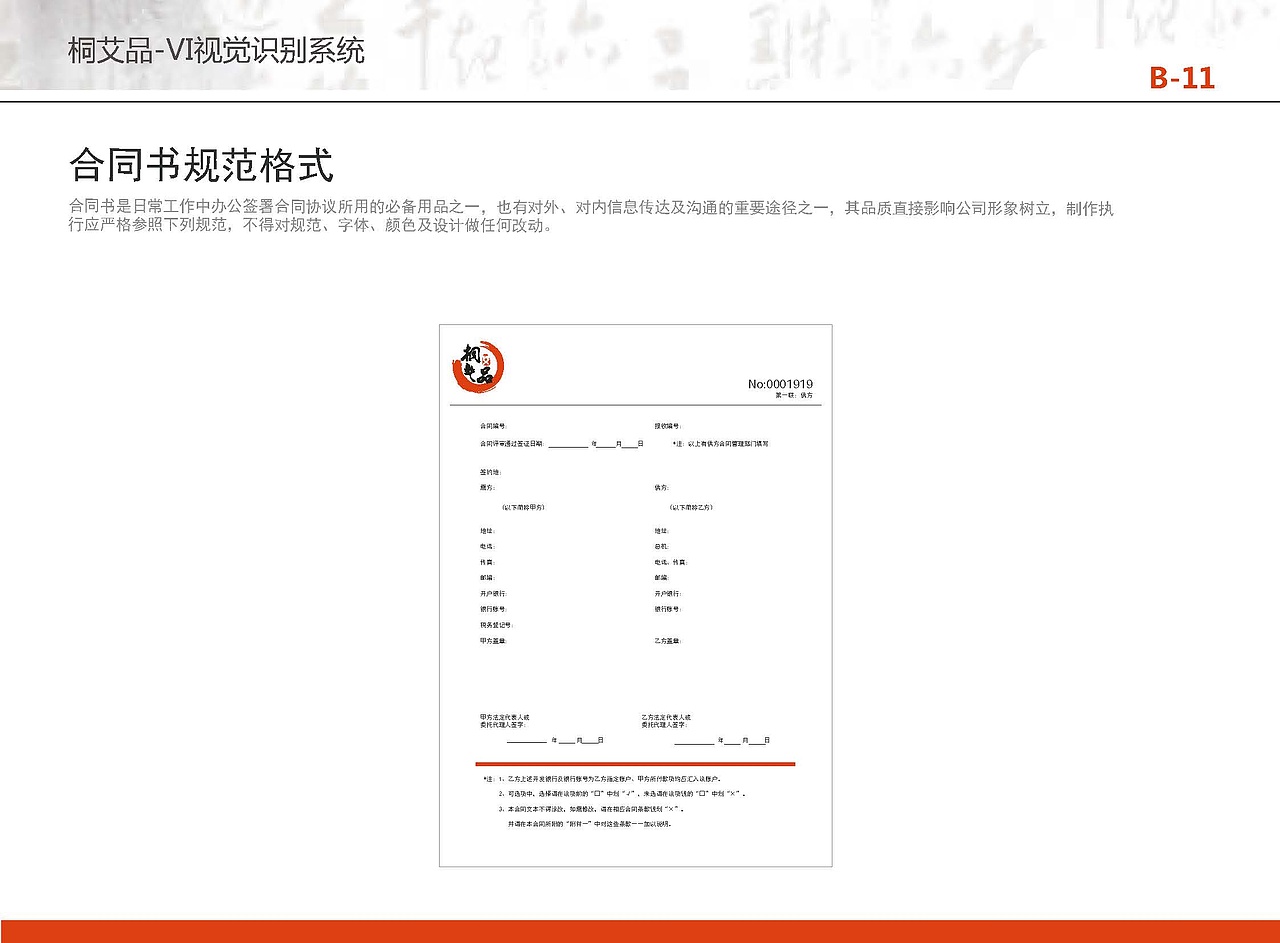The height and width of the screenshot is (943, 1280).
Task: Click the 第一联：供方 label
Action: click(x=794, y=396)
